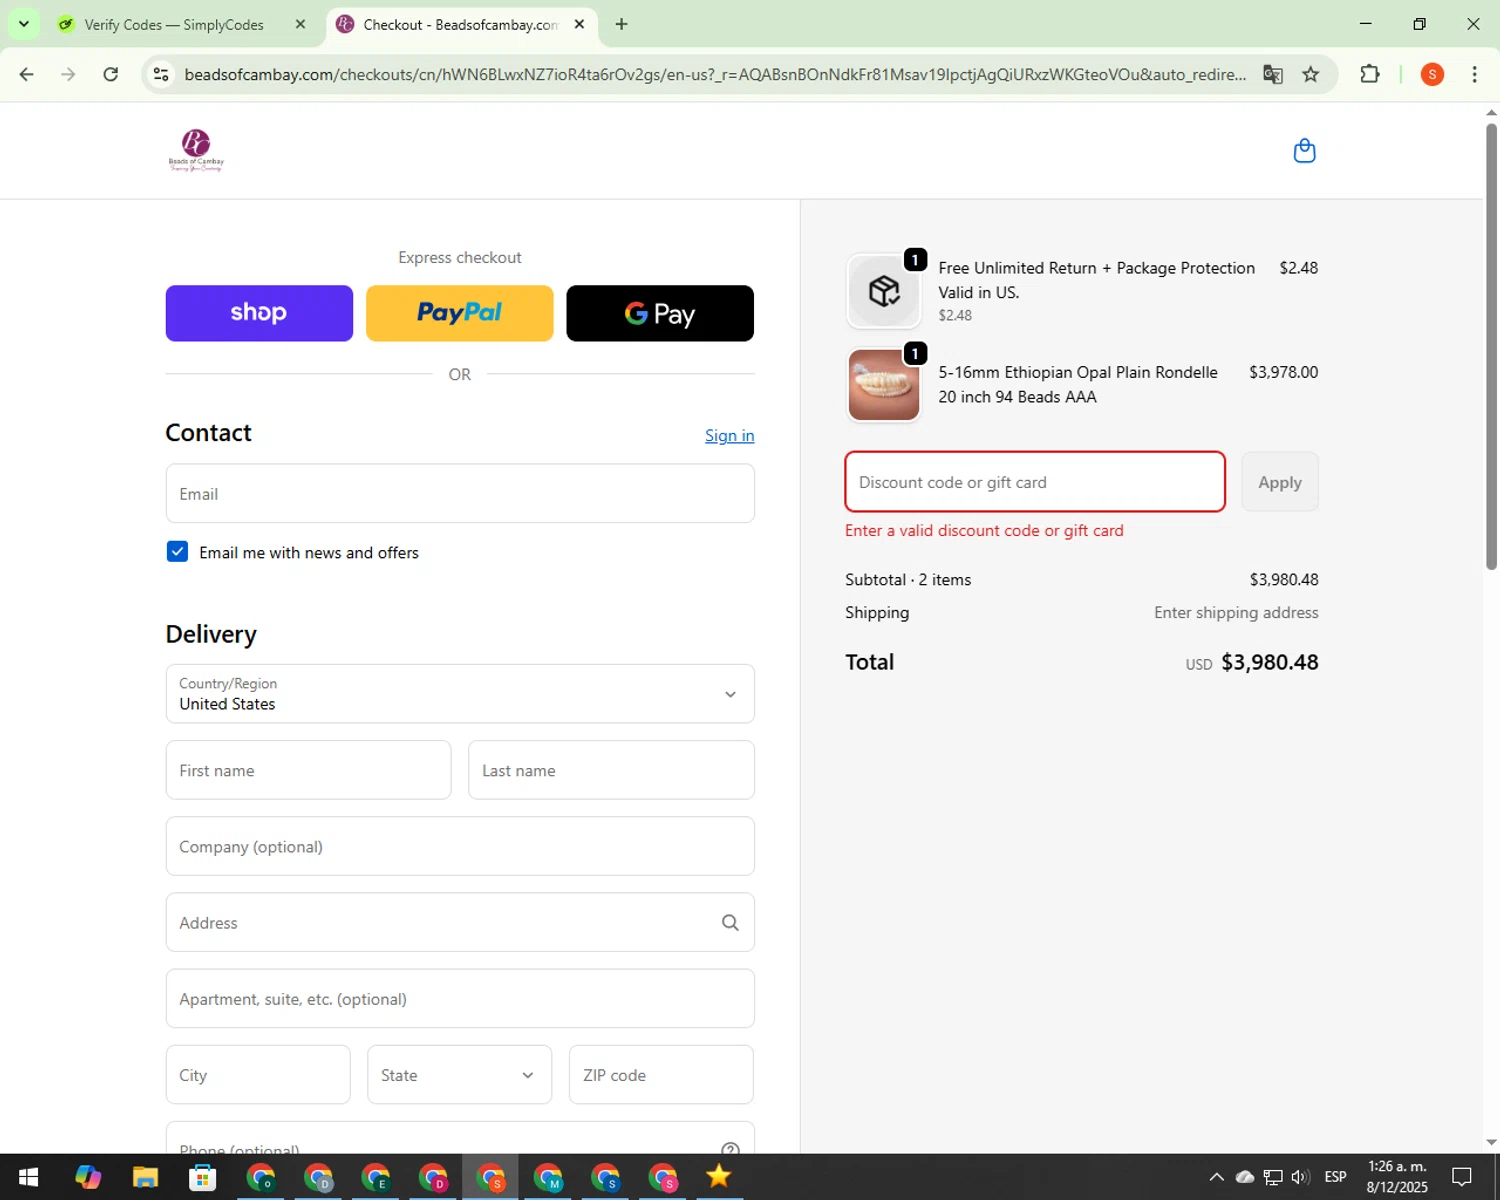Open the yellow star taskbar app
The height and width of the screenshot is (1200, 1500).
[x=719, y=1177]
